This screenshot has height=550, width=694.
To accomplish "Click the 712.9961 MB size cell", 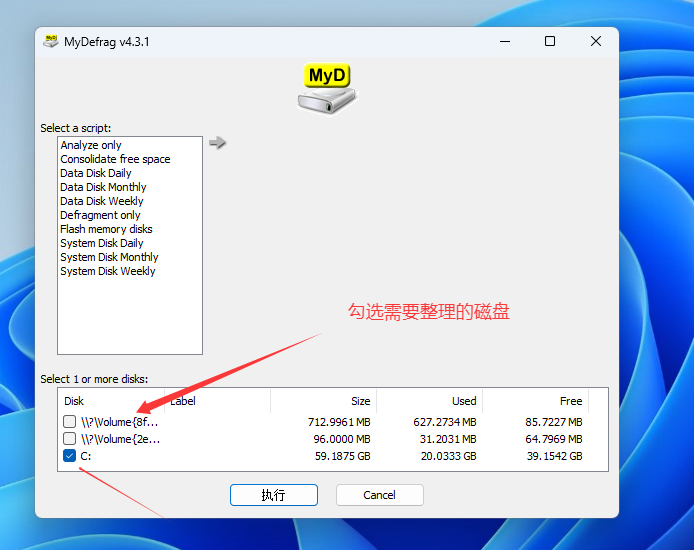I will pos(339,422).
